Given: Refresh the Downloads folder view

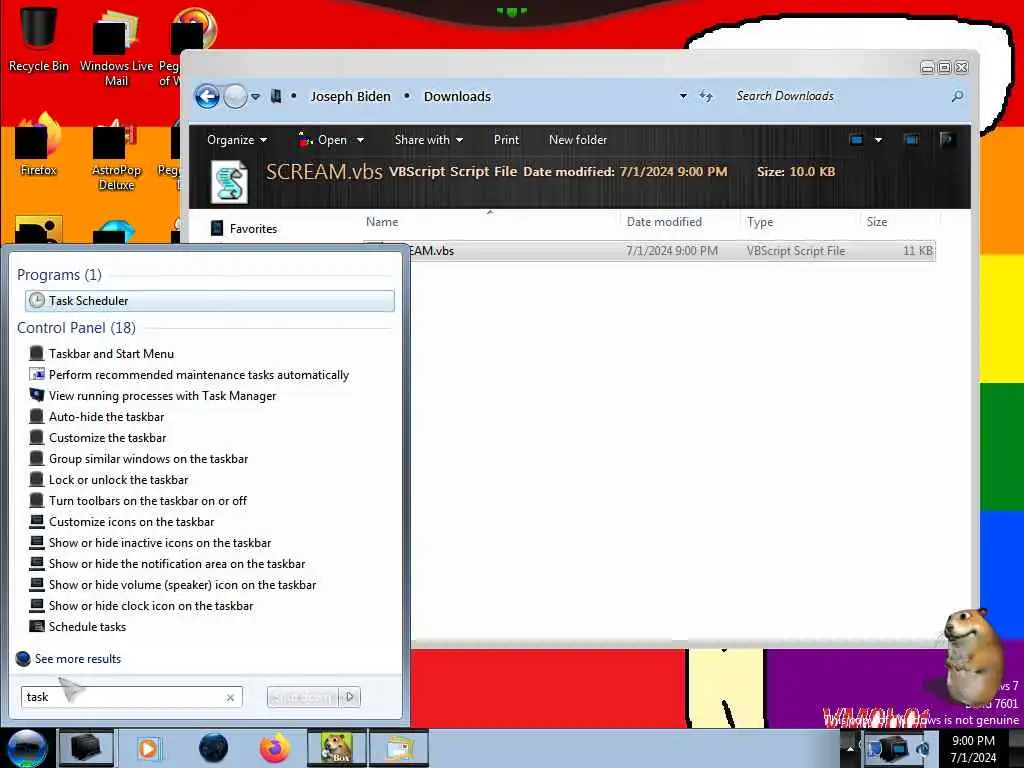Looking at the screenshot, I should point(706,96).
